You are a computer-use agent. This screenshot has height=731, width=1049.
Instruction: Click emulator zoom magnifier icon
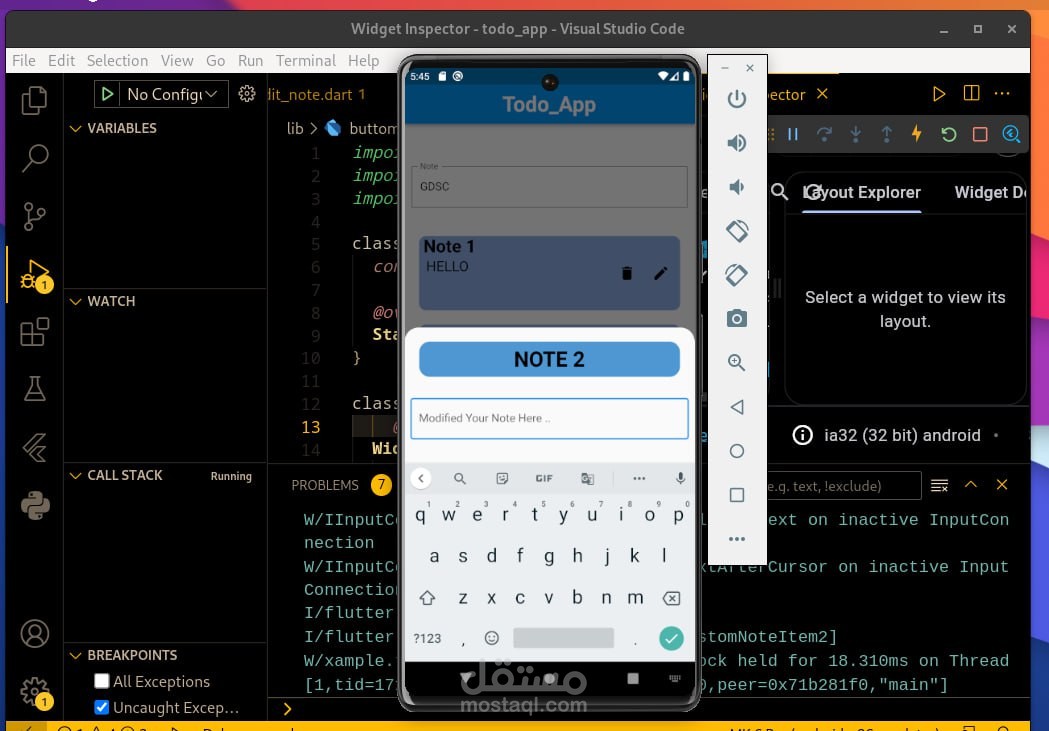click(x=737, y=362)
